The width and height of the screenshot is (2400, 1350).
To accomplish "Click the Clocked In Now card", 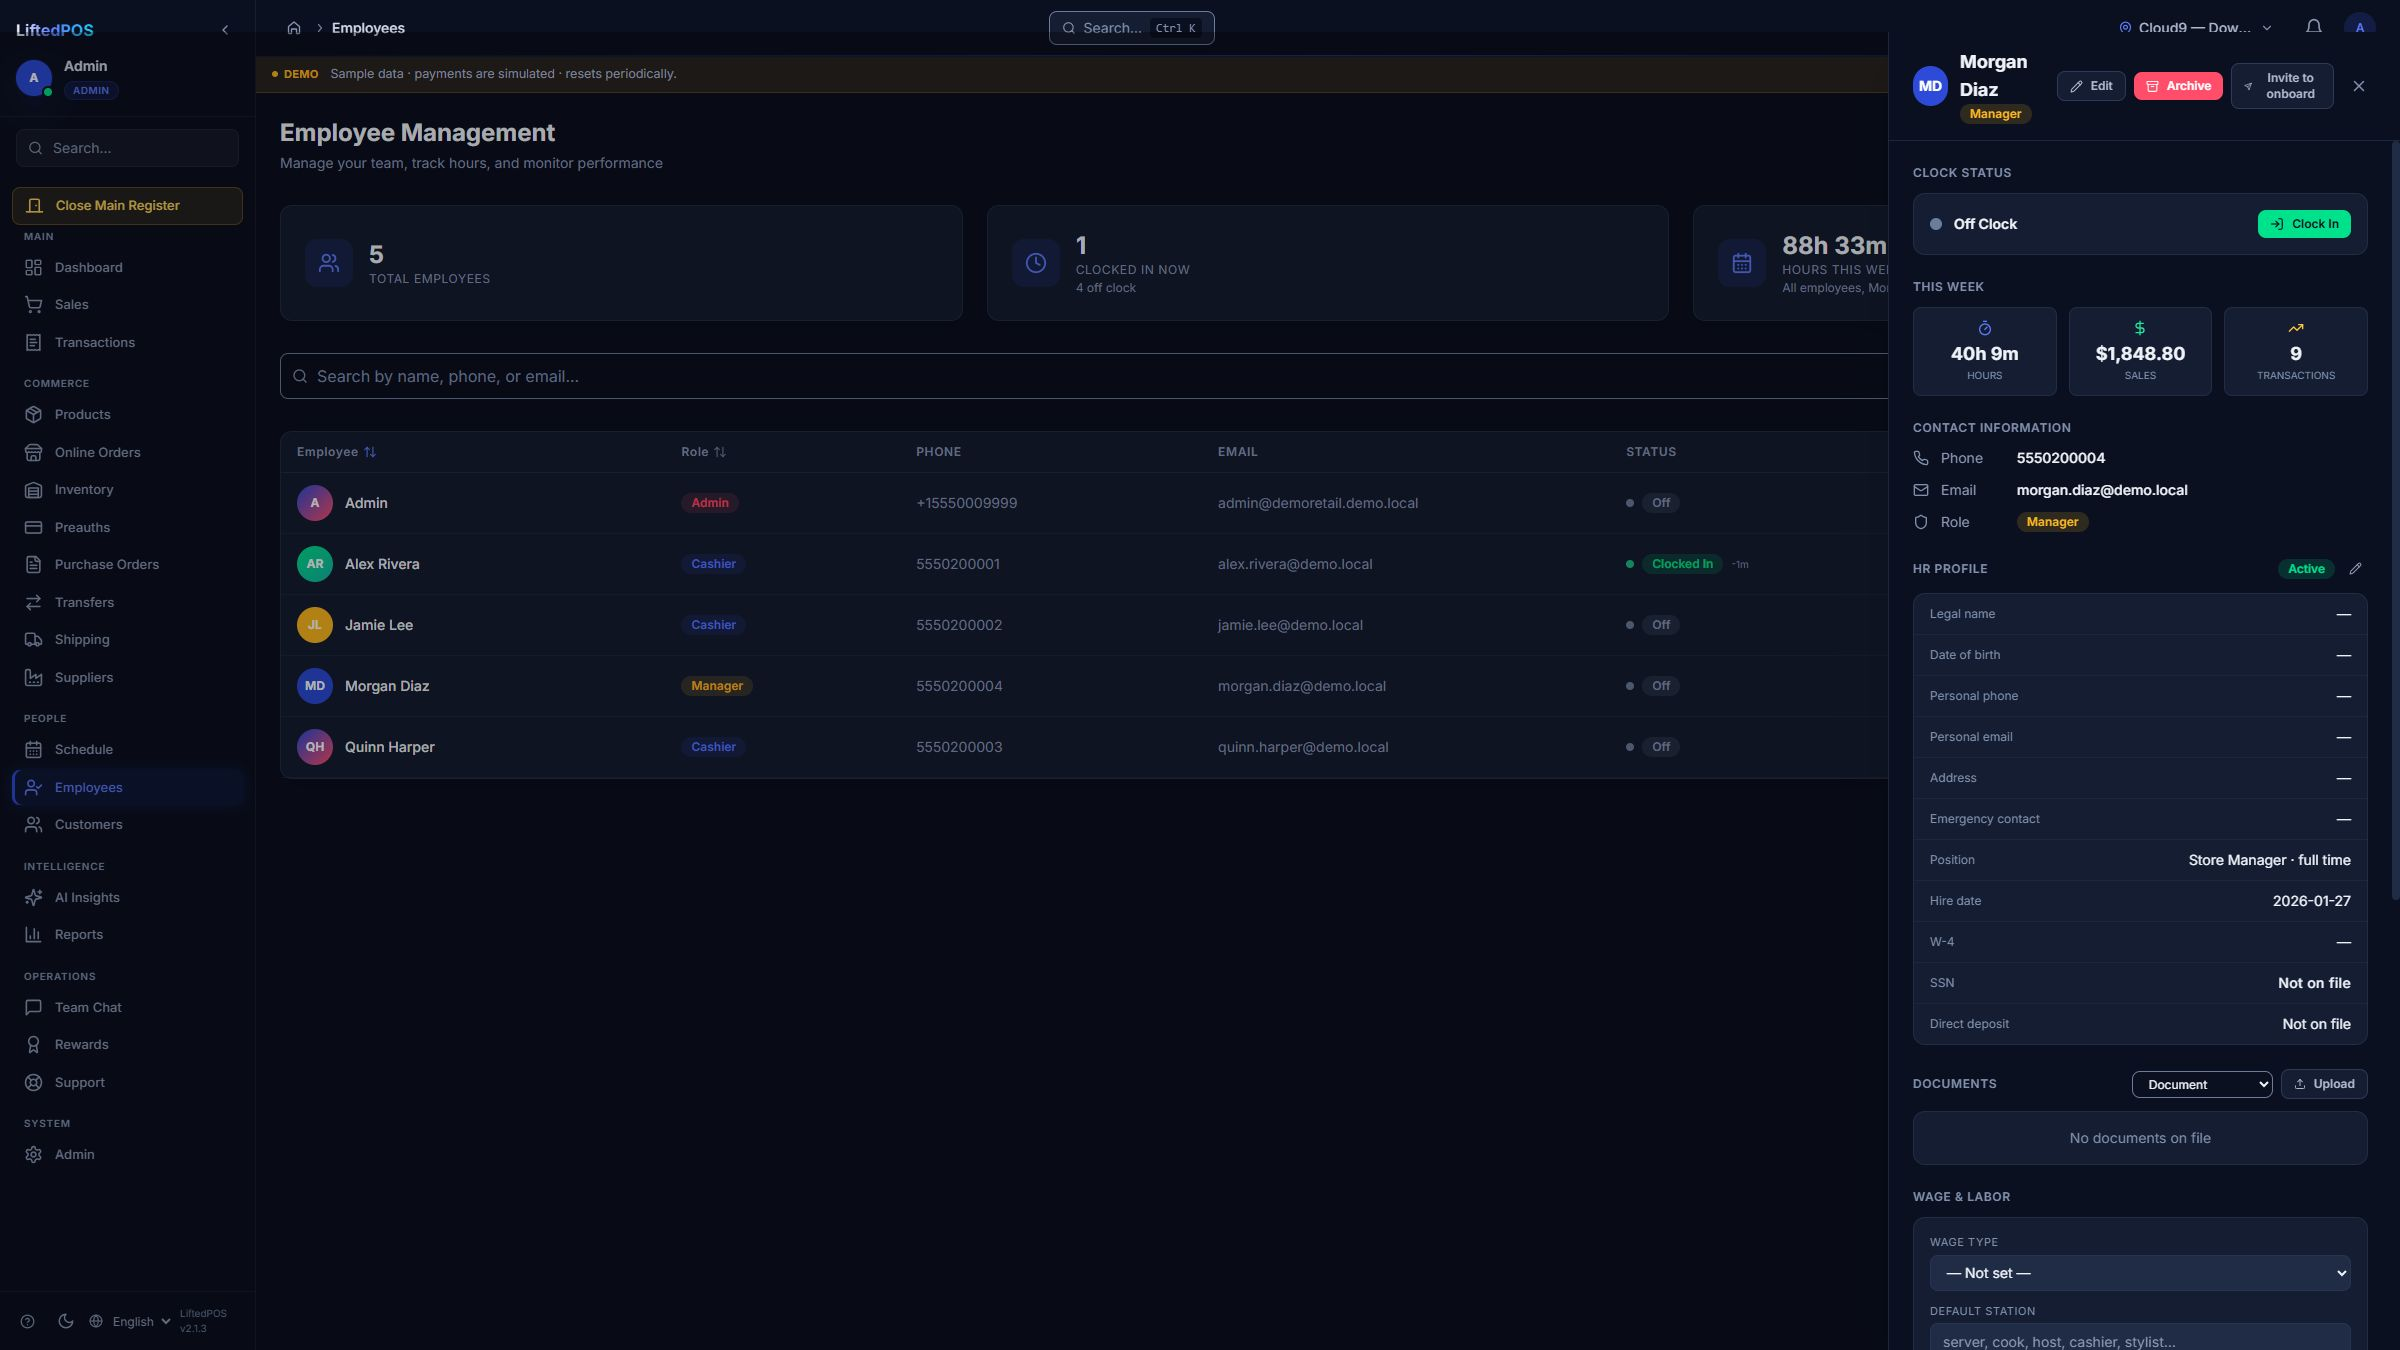I will click(1327, 263).
